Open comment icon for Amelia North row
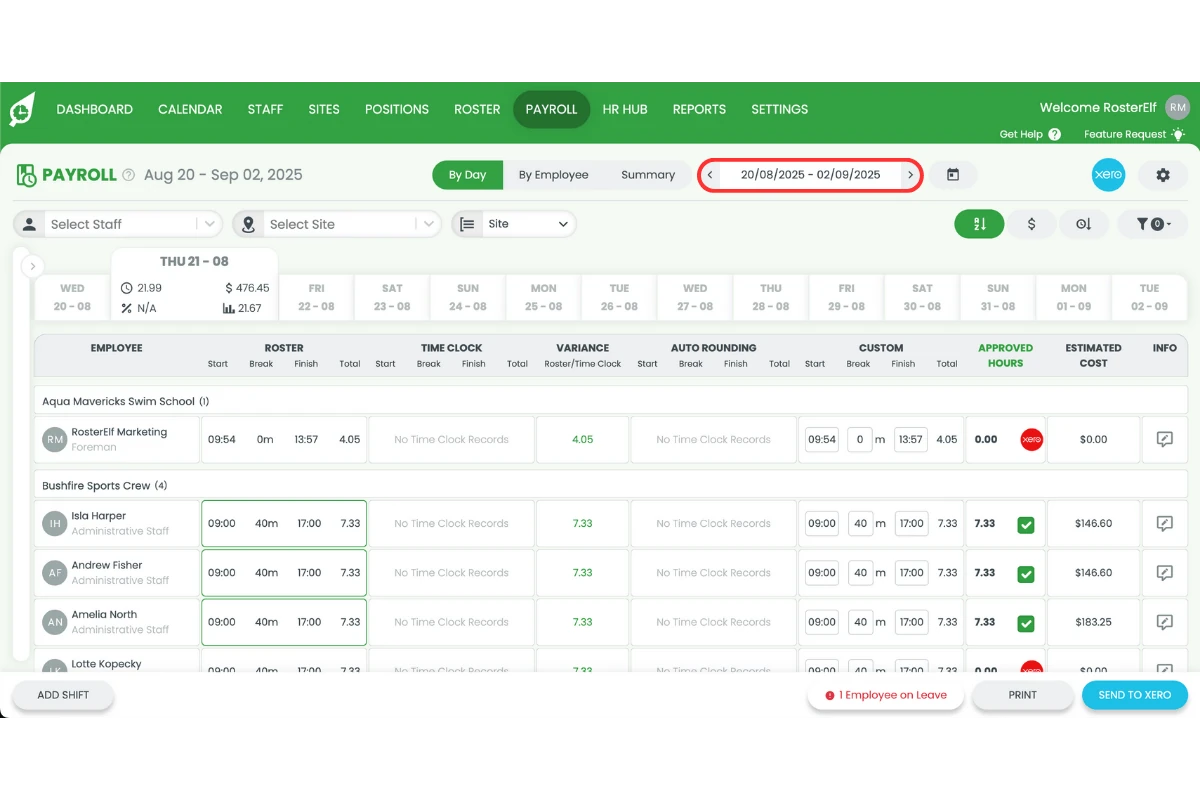 [1164, 622]
